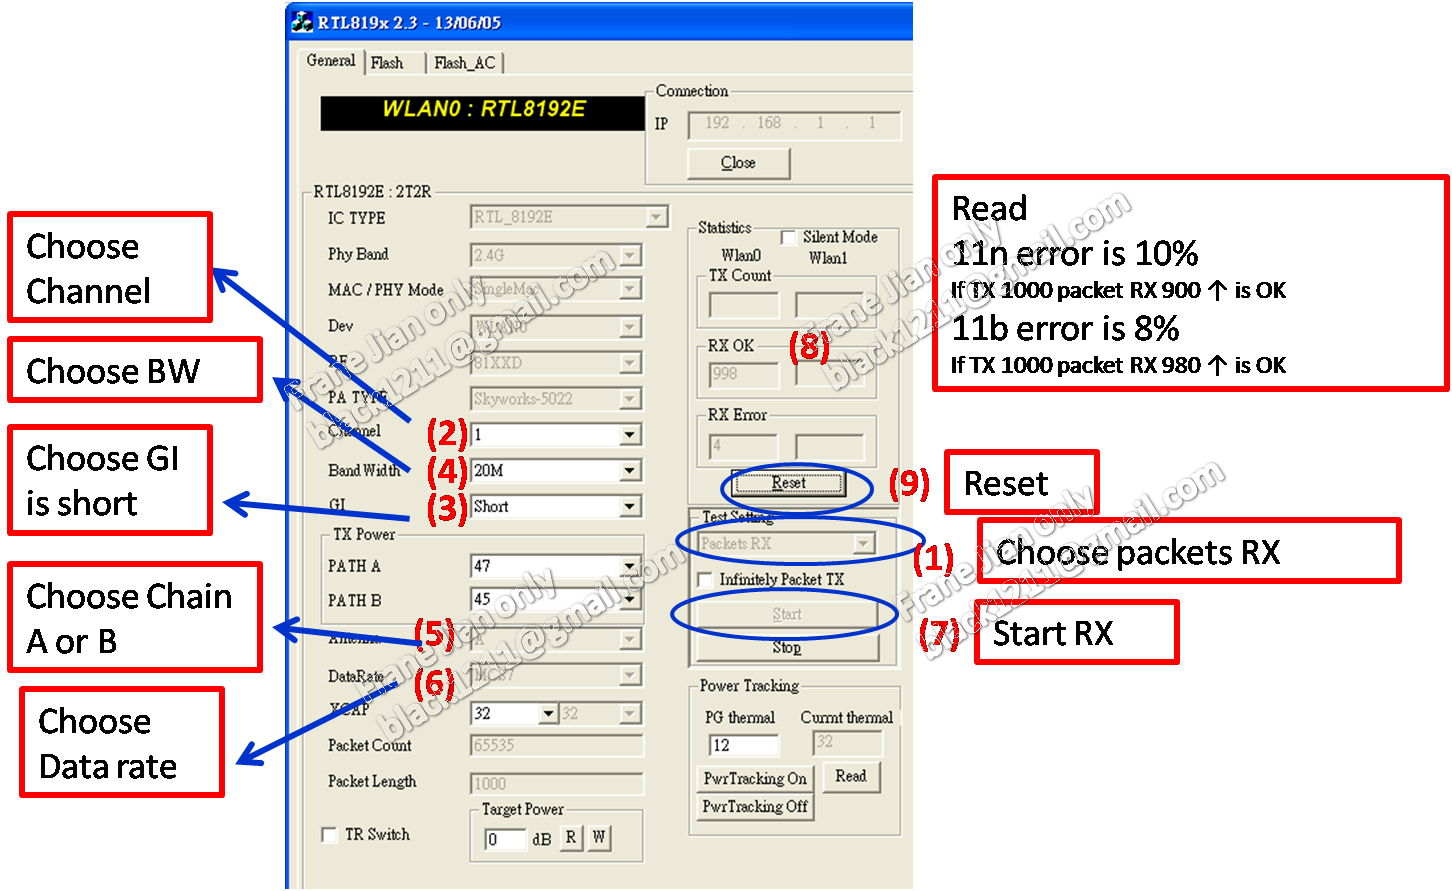Click the Curmt thermal value field
The width and height of the screenshot is (1452, 891).
(x=847, y=742)
